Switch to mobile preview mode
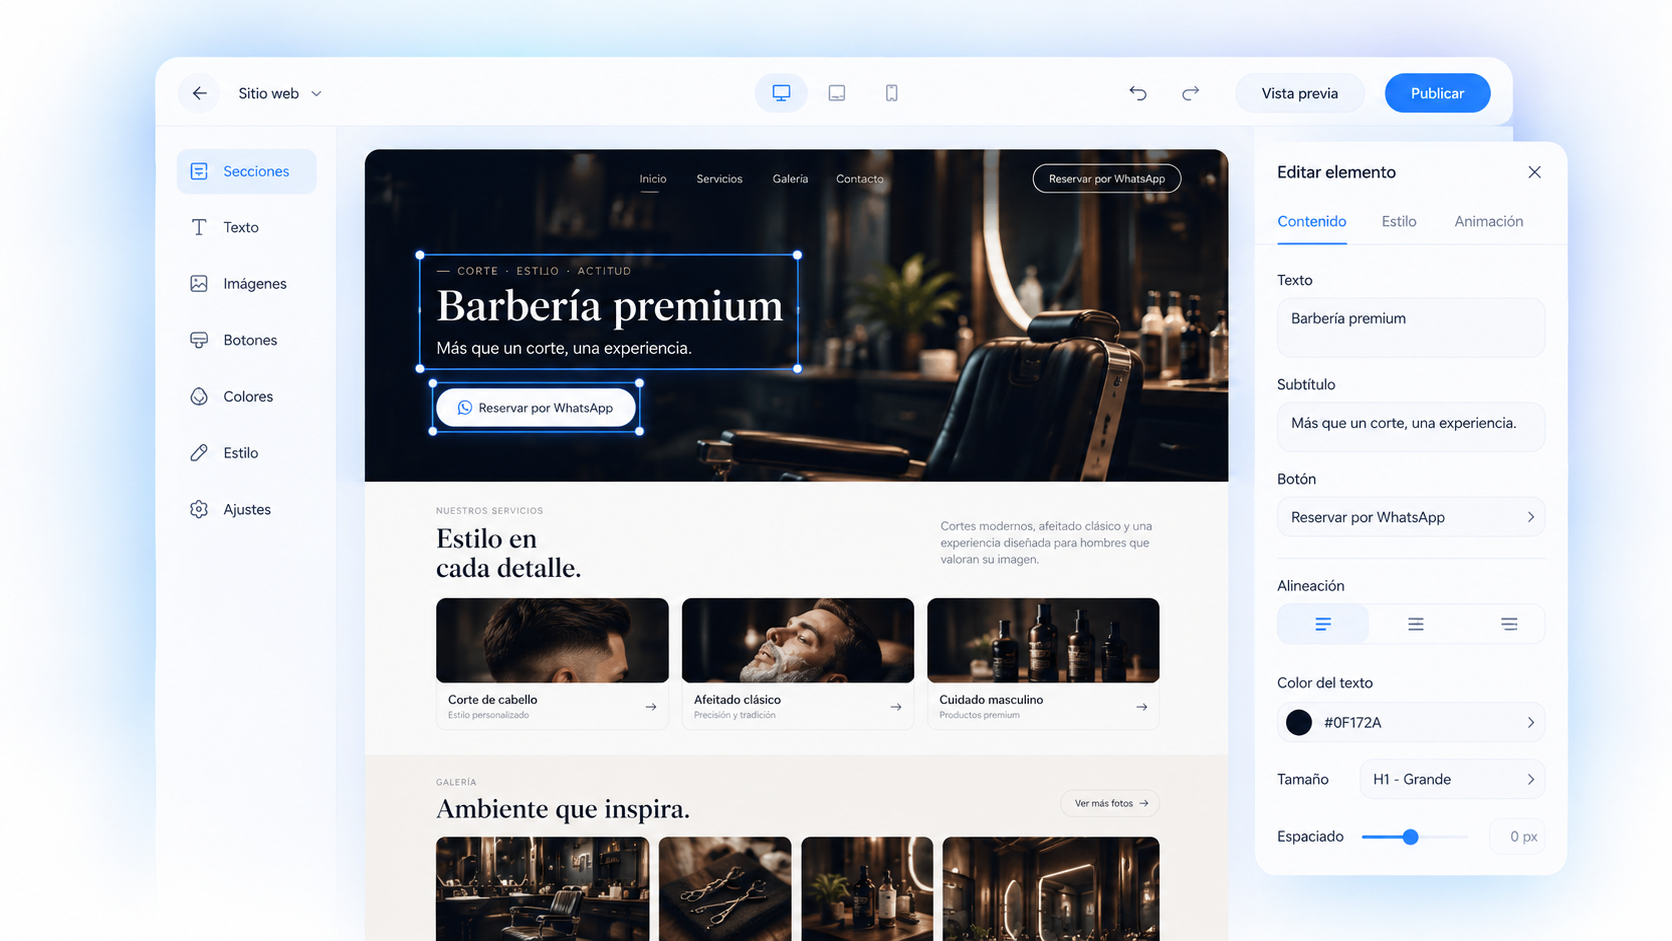The width and height of the screenshot is (1672, 941). tap(892, 93)
